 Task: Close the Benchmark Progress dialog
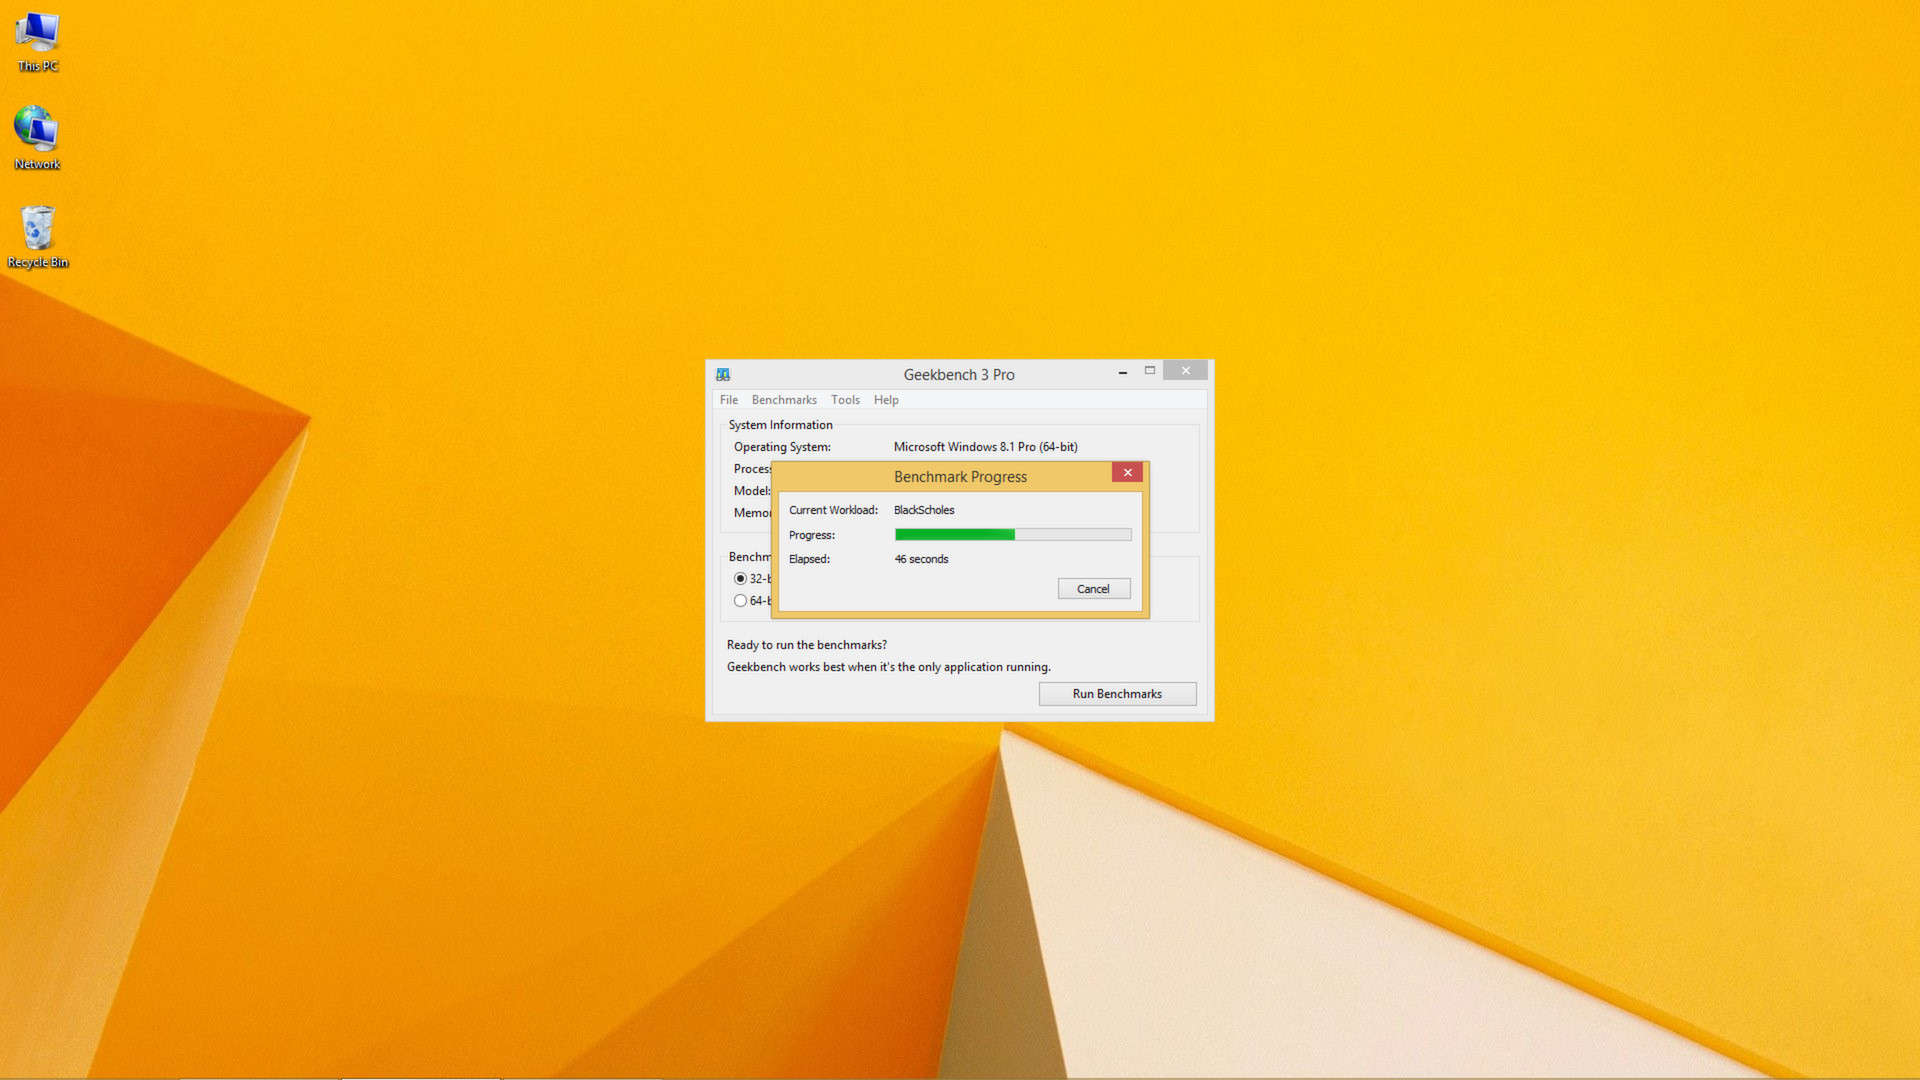(x=1127, y=472)
